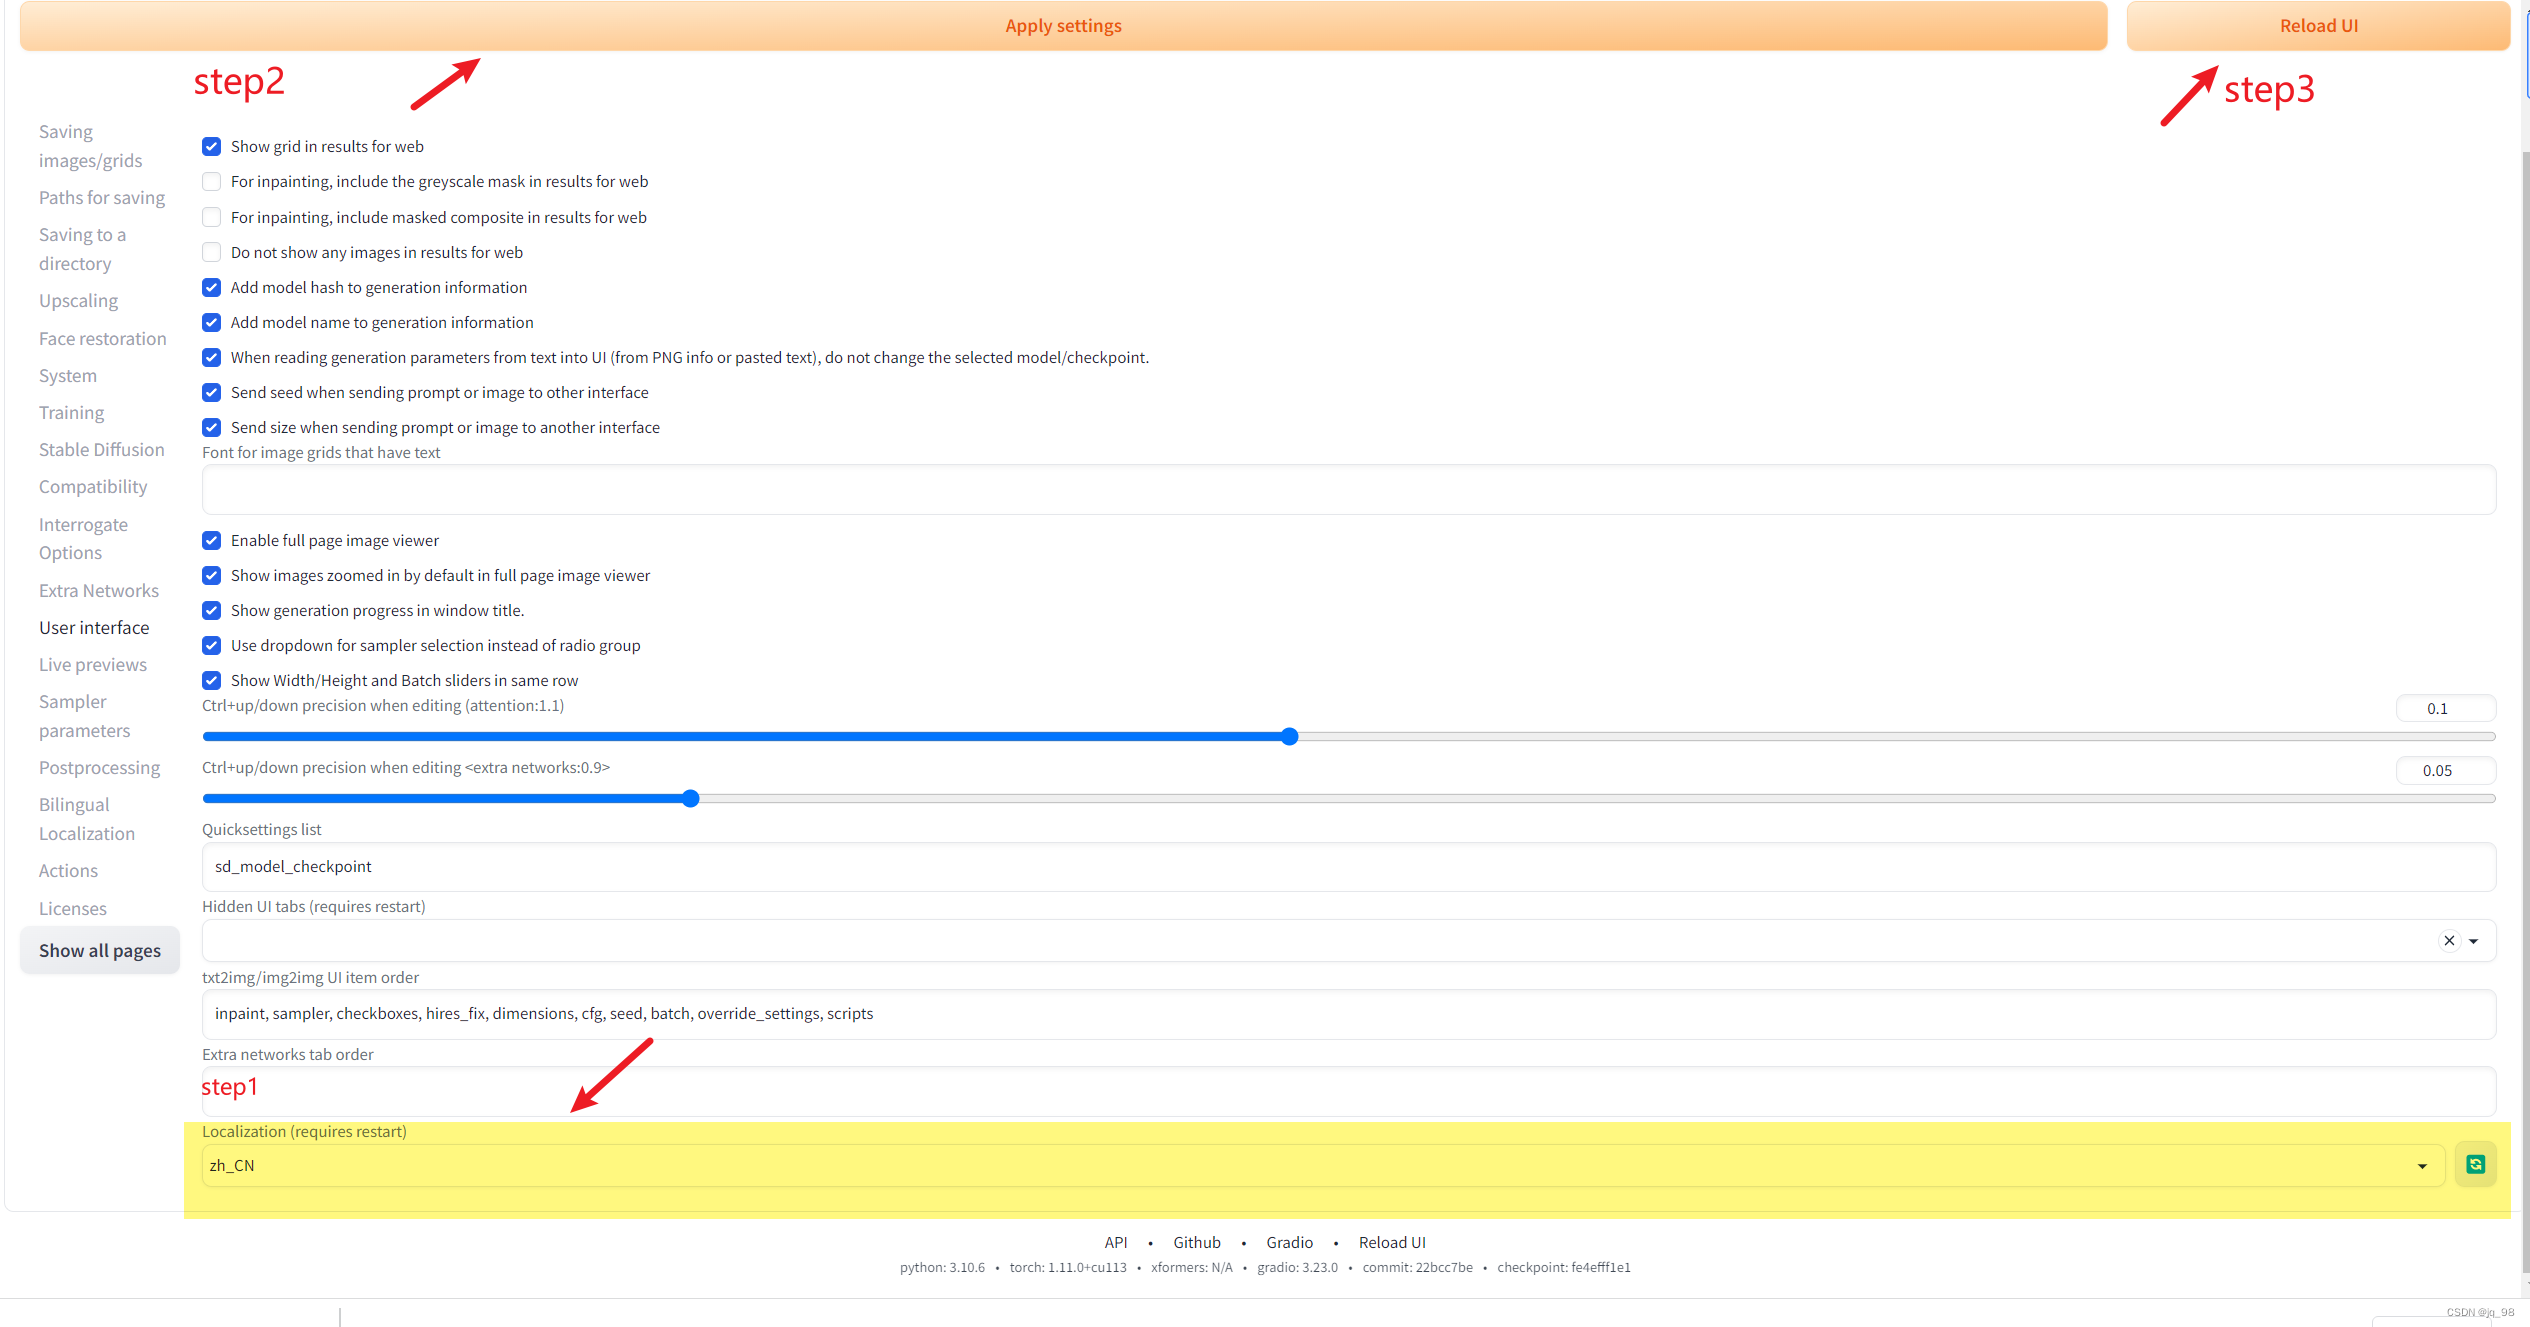Clear Hidden UI tabs with X icon

coord(2449,940)
